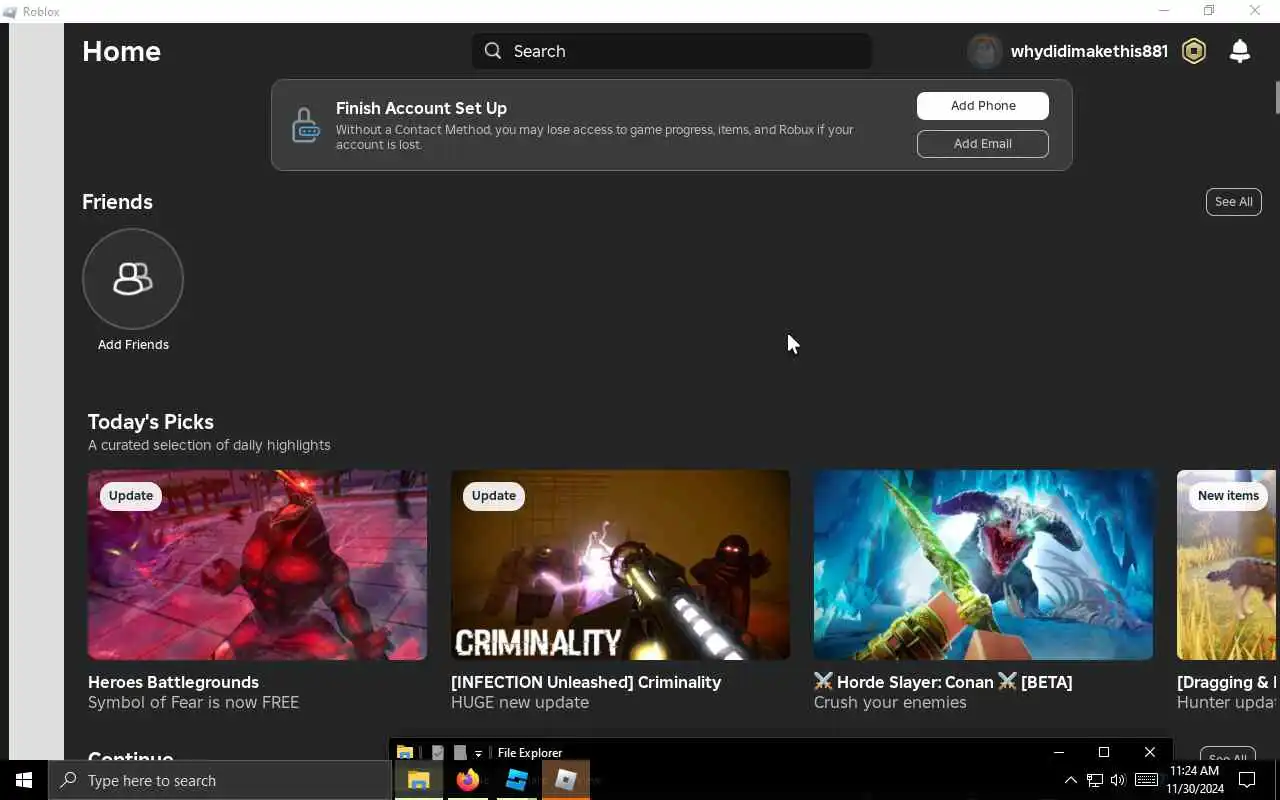Click 'Crush your enemies' text
The width and height of the screenshot is (1280, 800).
[890, 703]
